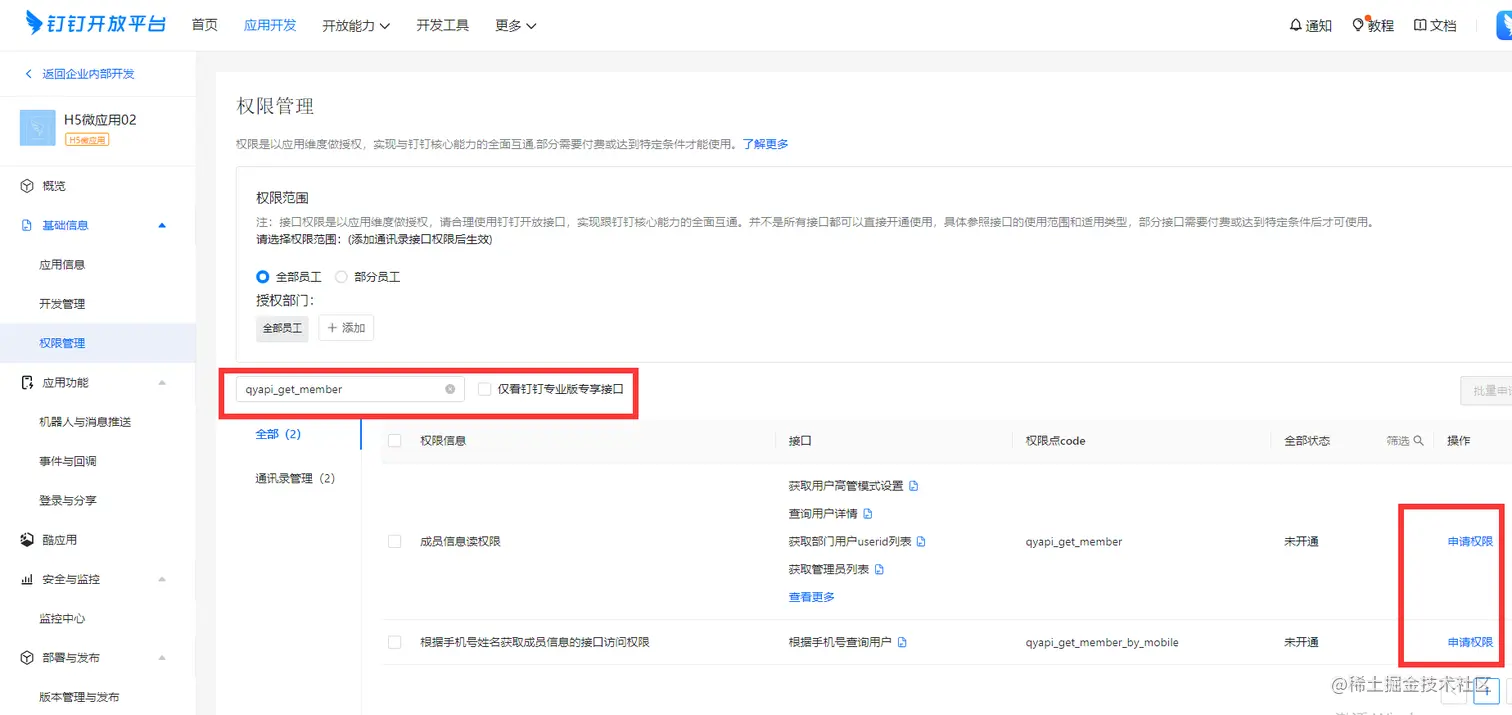Click the 应用功能 icon in sidebar
Screen dimensions: 1512x715
point(27,383)
